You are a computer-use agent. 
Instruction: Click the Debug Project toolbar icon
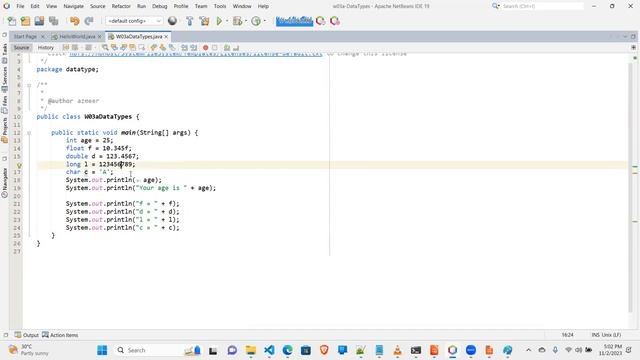[237, 21]
